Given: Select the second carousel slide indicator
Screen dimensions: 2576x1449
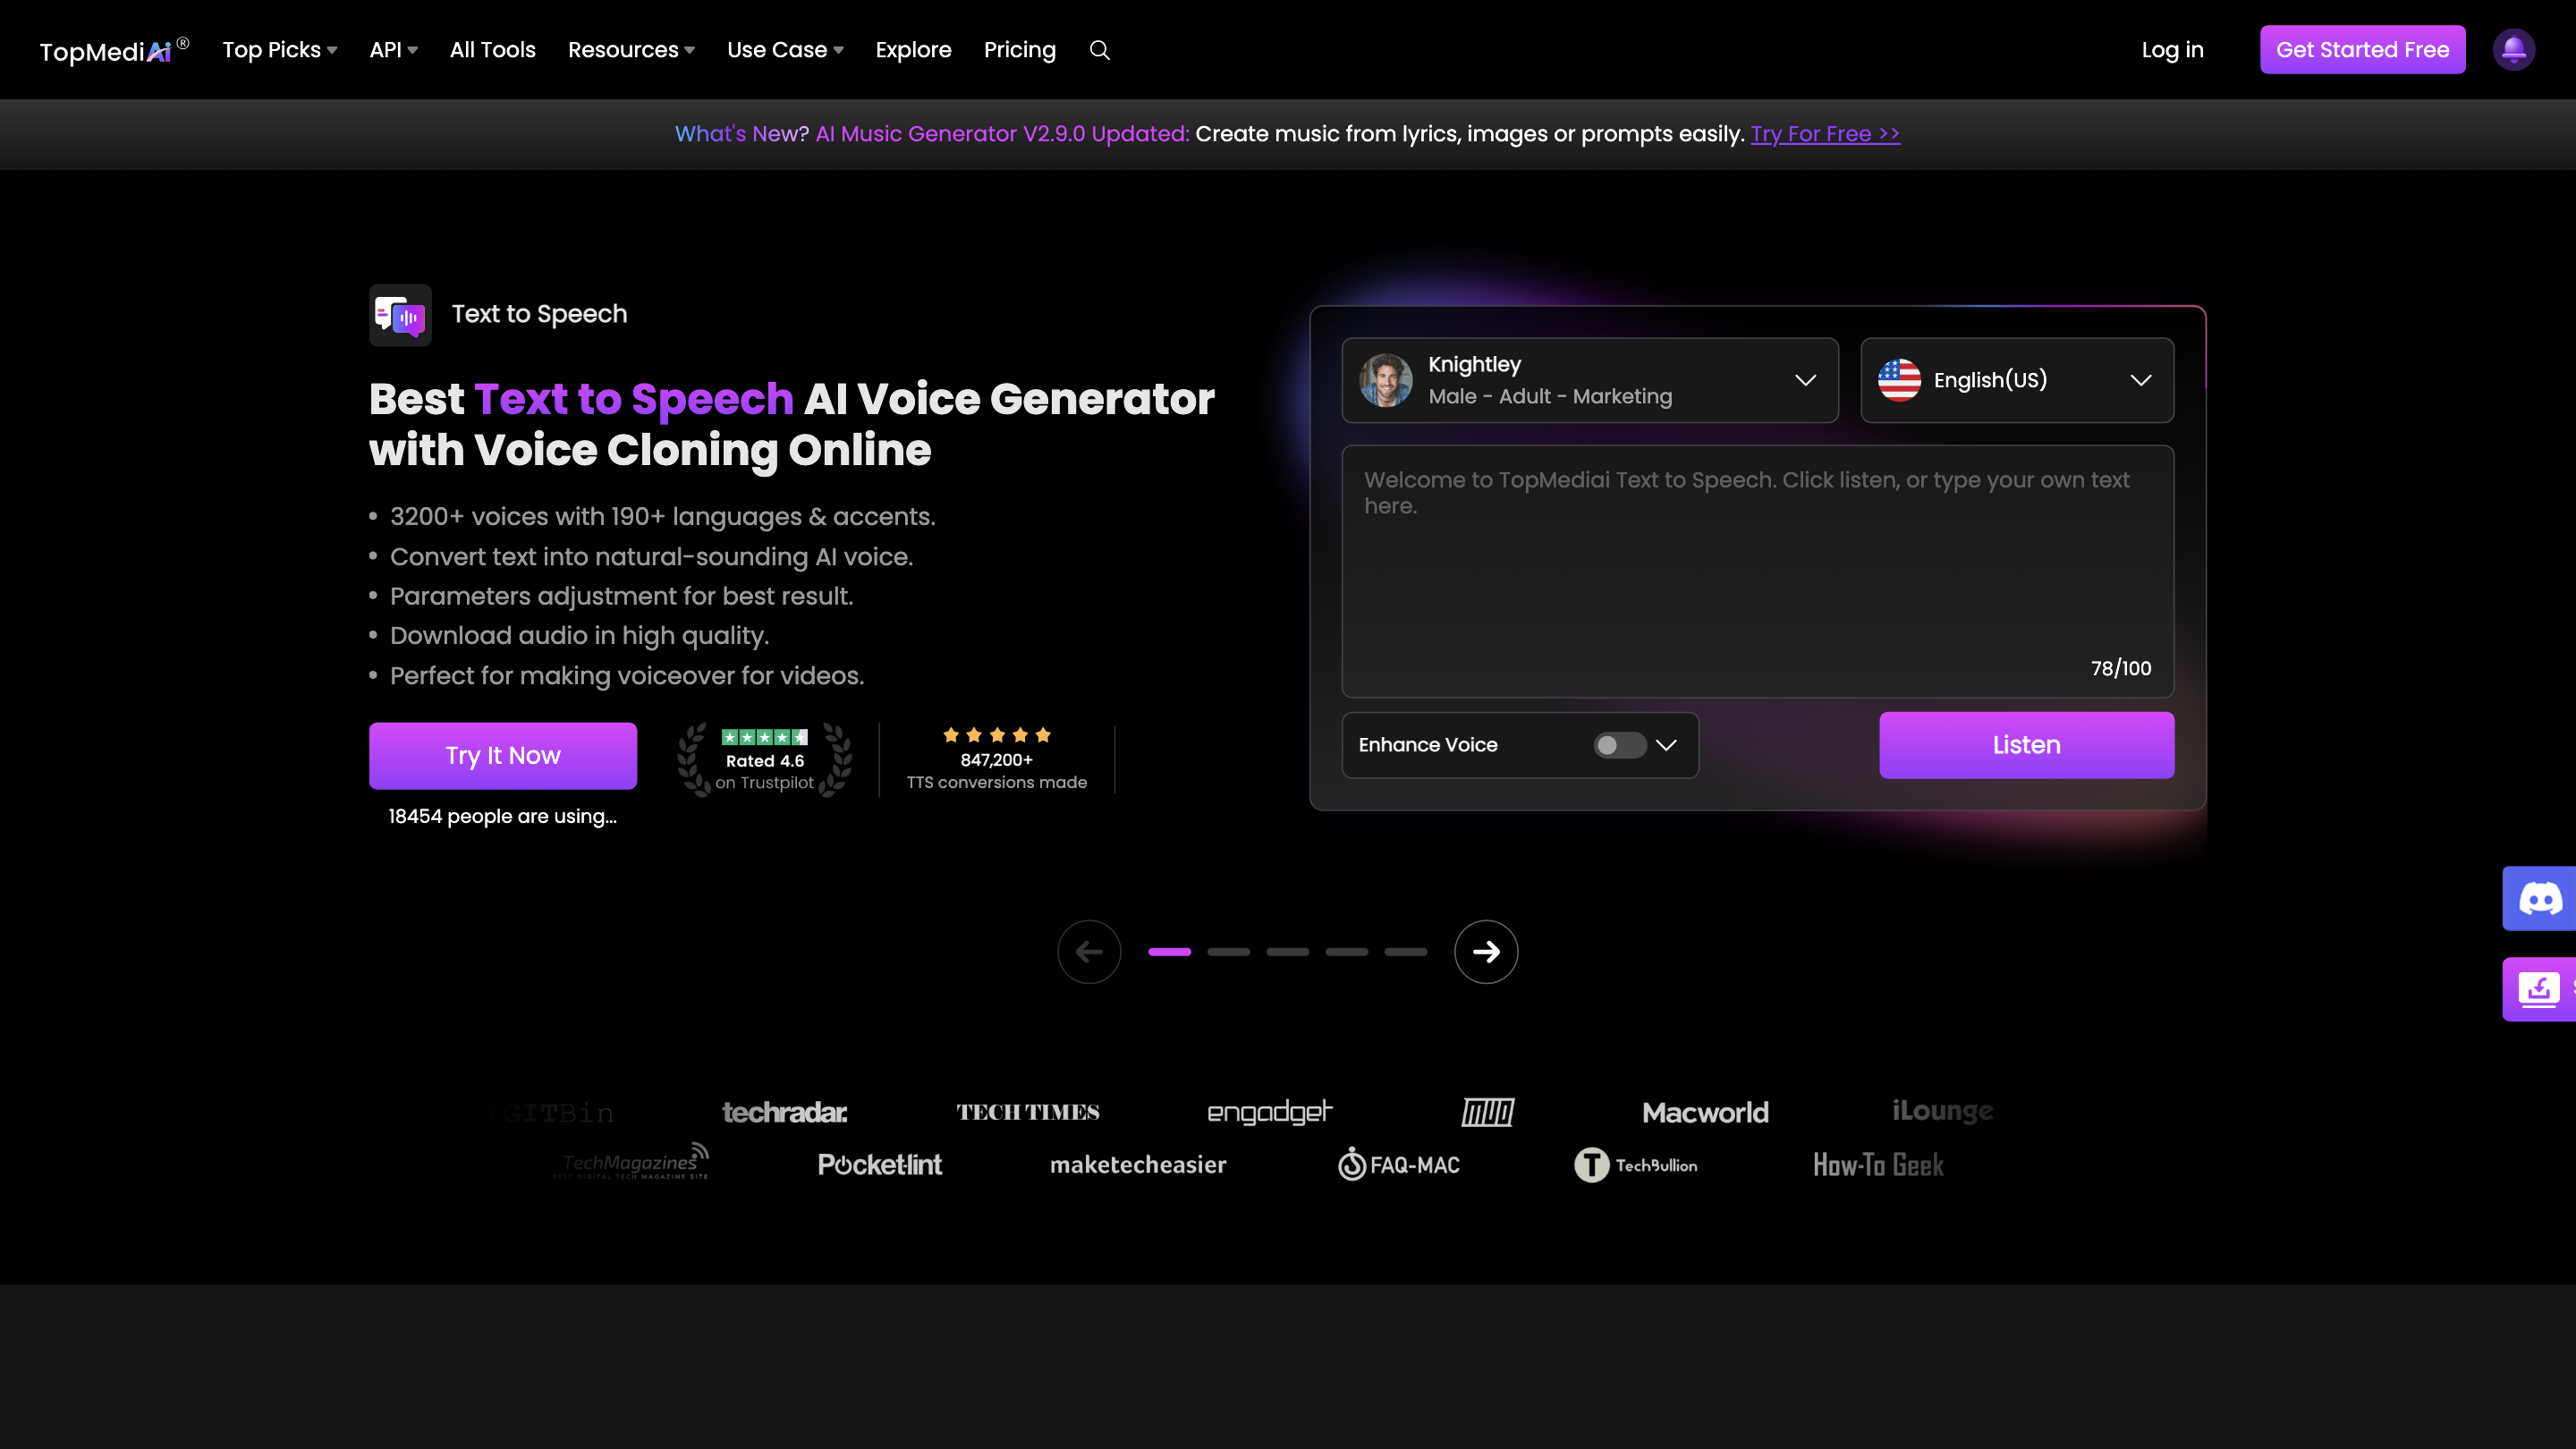Looking at the screenshot, I should (x=1228, y=952).
